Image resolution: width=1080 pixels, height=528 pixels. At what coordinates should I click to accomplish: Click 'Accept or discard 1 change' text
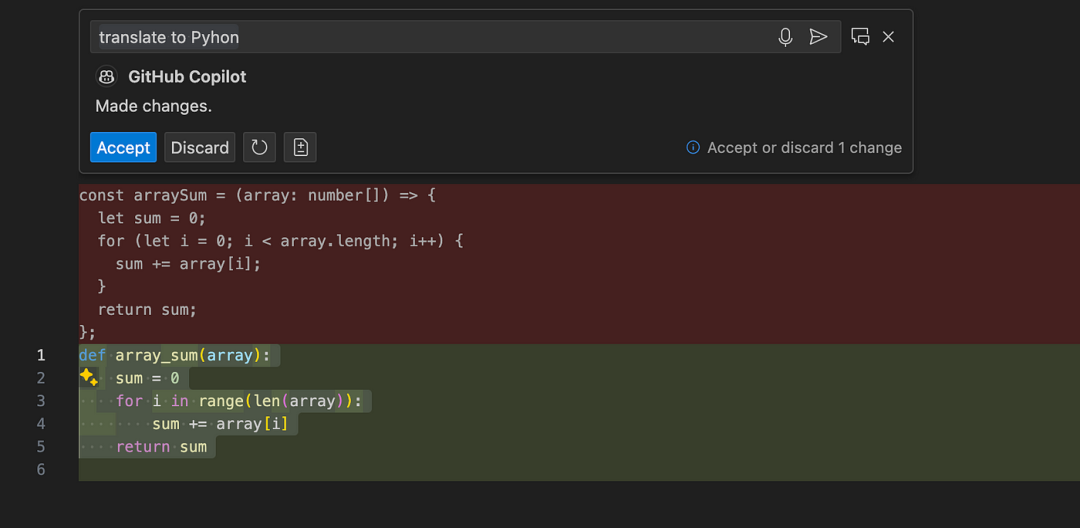coord(804,147)
